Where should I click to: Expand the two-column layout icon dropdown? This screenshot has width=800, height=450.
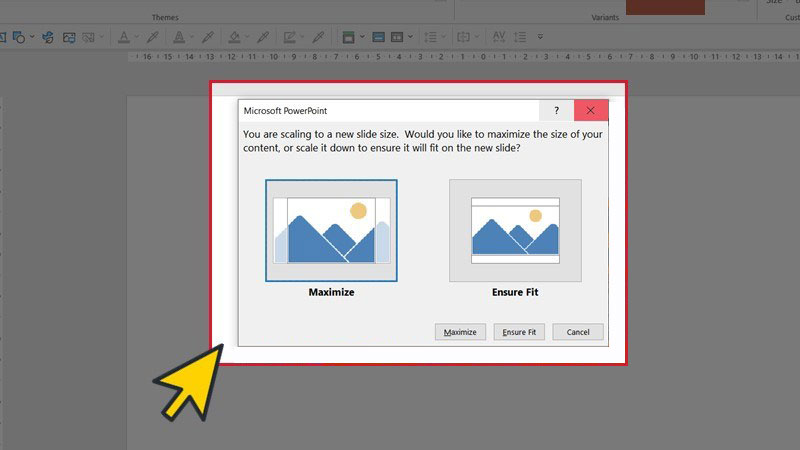click(x=410, y=37)
